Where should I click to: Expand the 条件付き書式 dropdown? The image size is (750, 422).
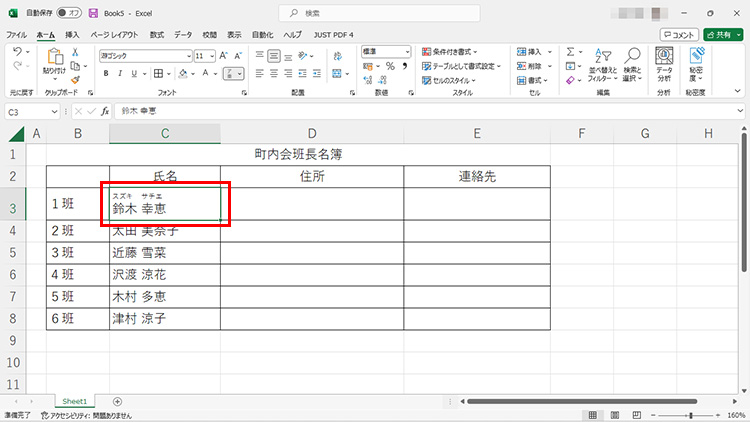click(450, 52)
